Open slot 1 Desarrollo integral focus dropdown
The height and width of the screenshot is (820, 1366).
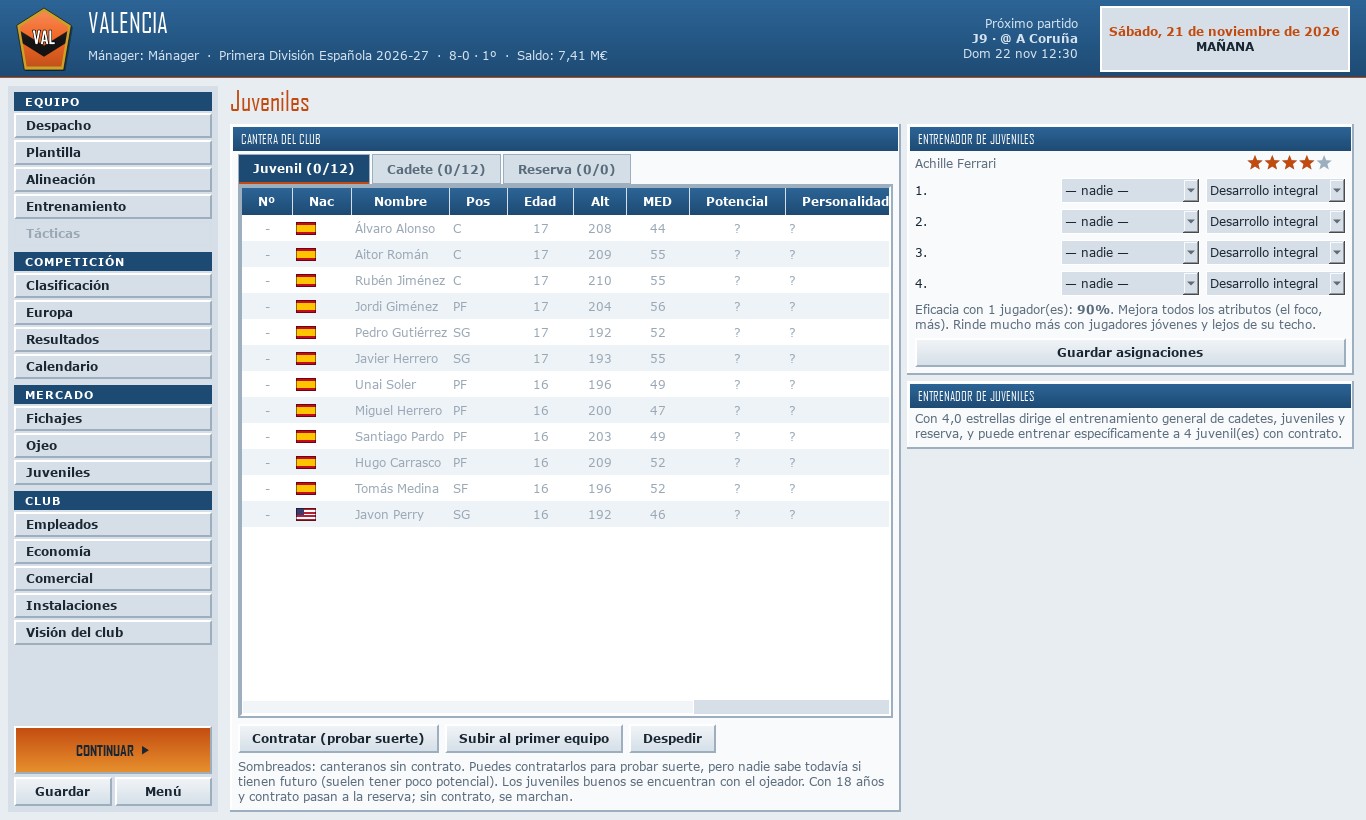(x=1275, y=191)
